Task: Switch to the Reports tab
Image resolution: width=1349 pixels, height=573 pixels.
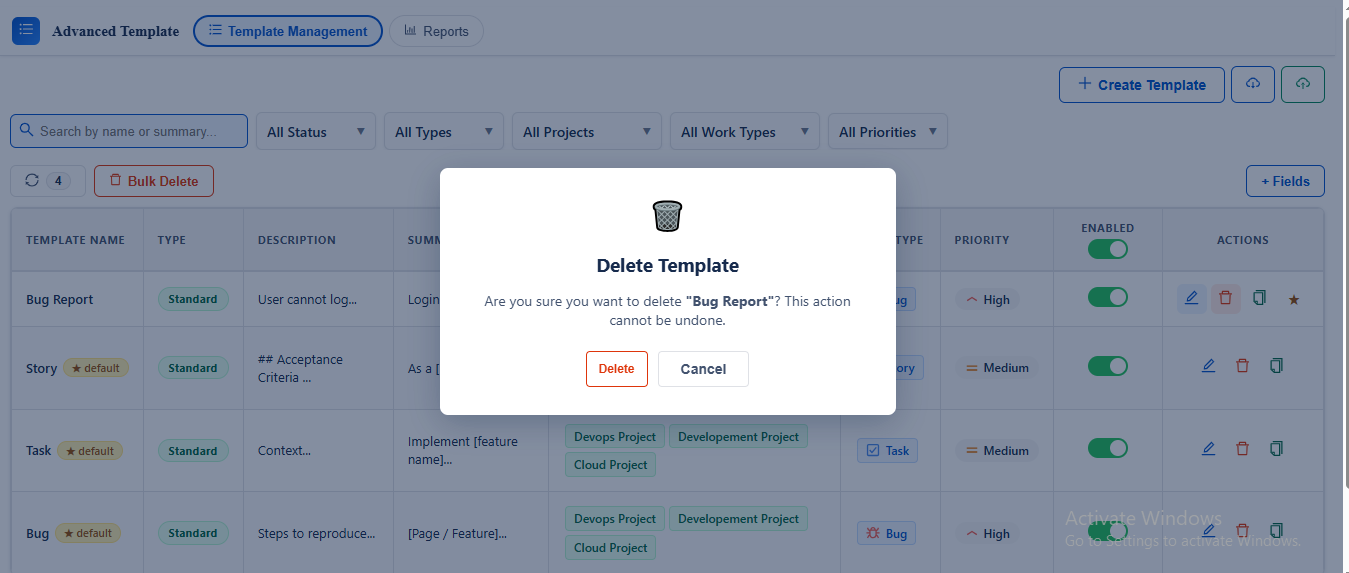Action: (436, 31)
